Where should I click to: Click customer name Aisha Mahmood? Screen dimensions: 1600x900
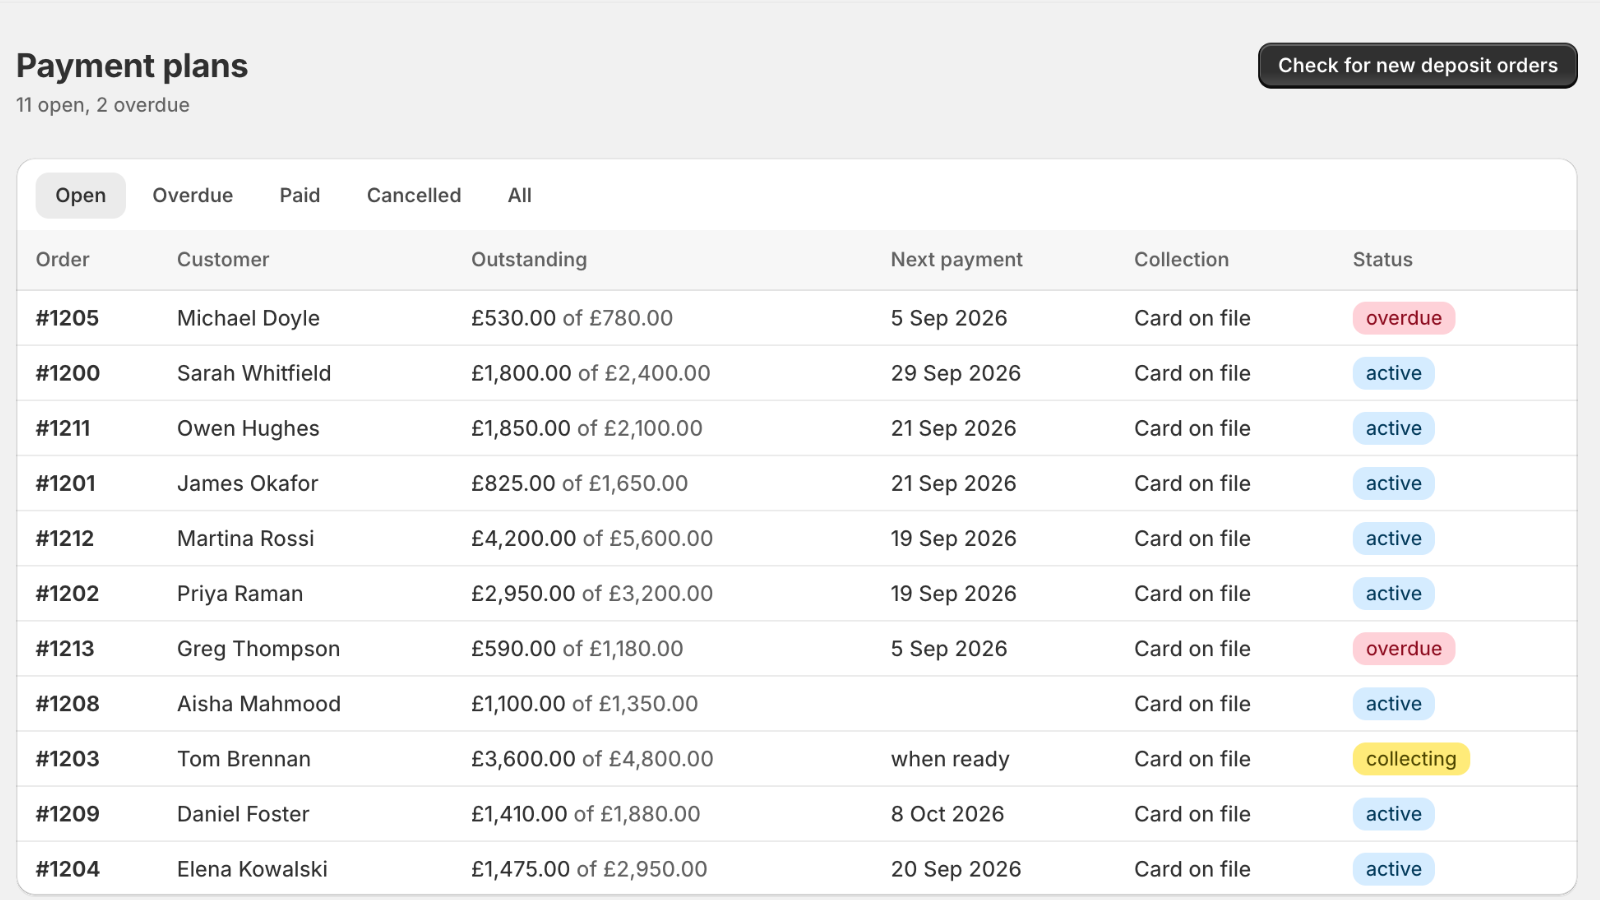[x=259, y=703]
